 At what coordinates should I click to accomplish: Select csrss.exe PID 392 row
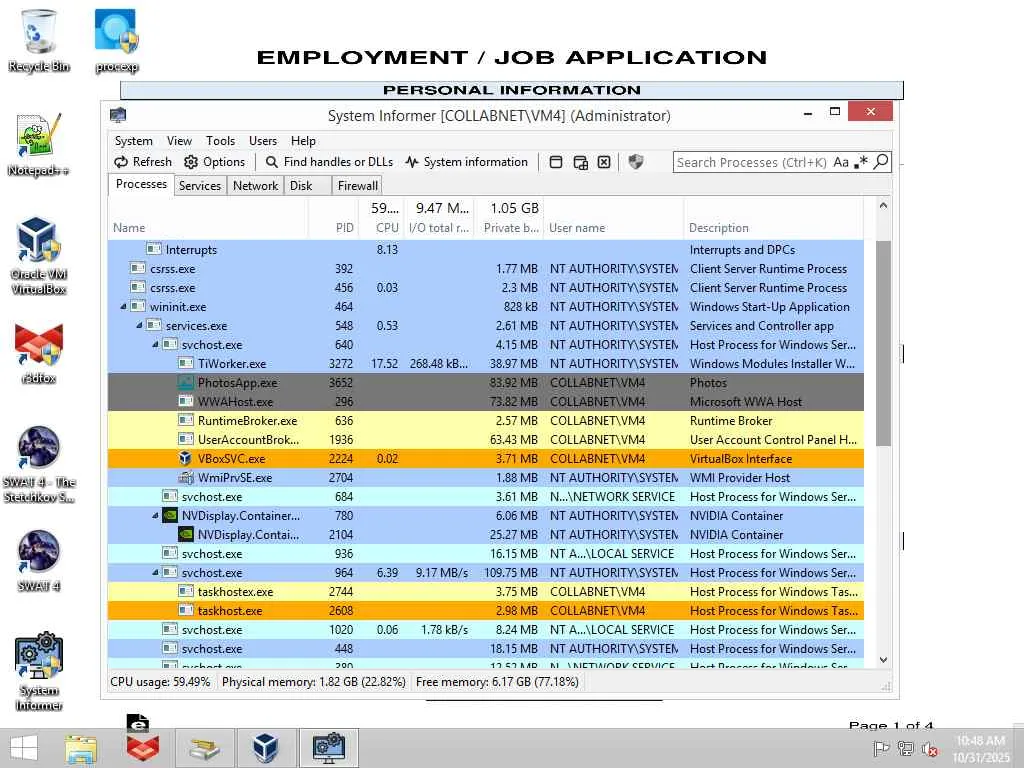(486, 268)
